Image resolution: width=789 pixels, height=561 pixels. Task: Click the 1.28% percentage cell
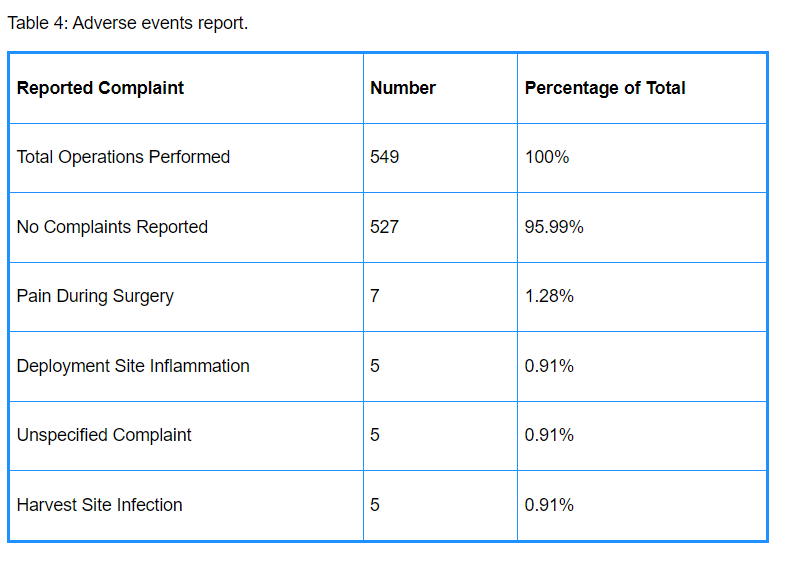click(549, 296)
